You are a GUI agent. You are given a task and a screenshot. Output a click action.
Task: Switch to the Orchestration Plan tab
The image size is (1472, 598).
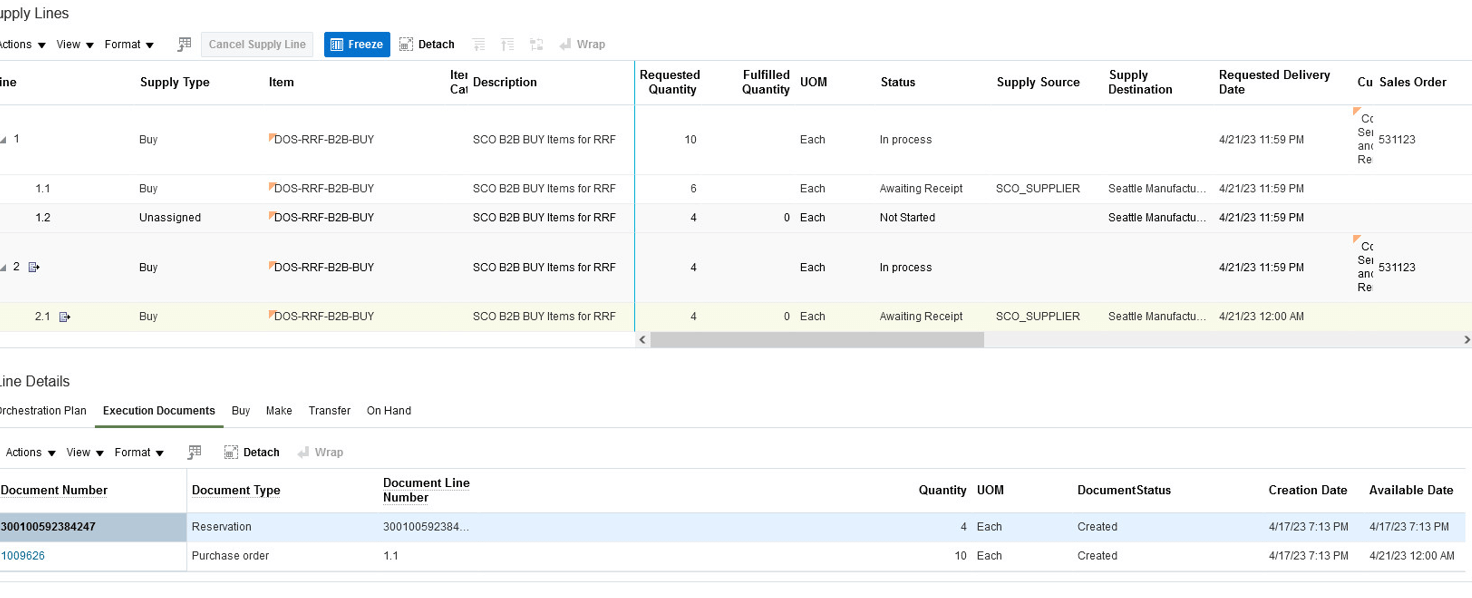coord(43,410)
